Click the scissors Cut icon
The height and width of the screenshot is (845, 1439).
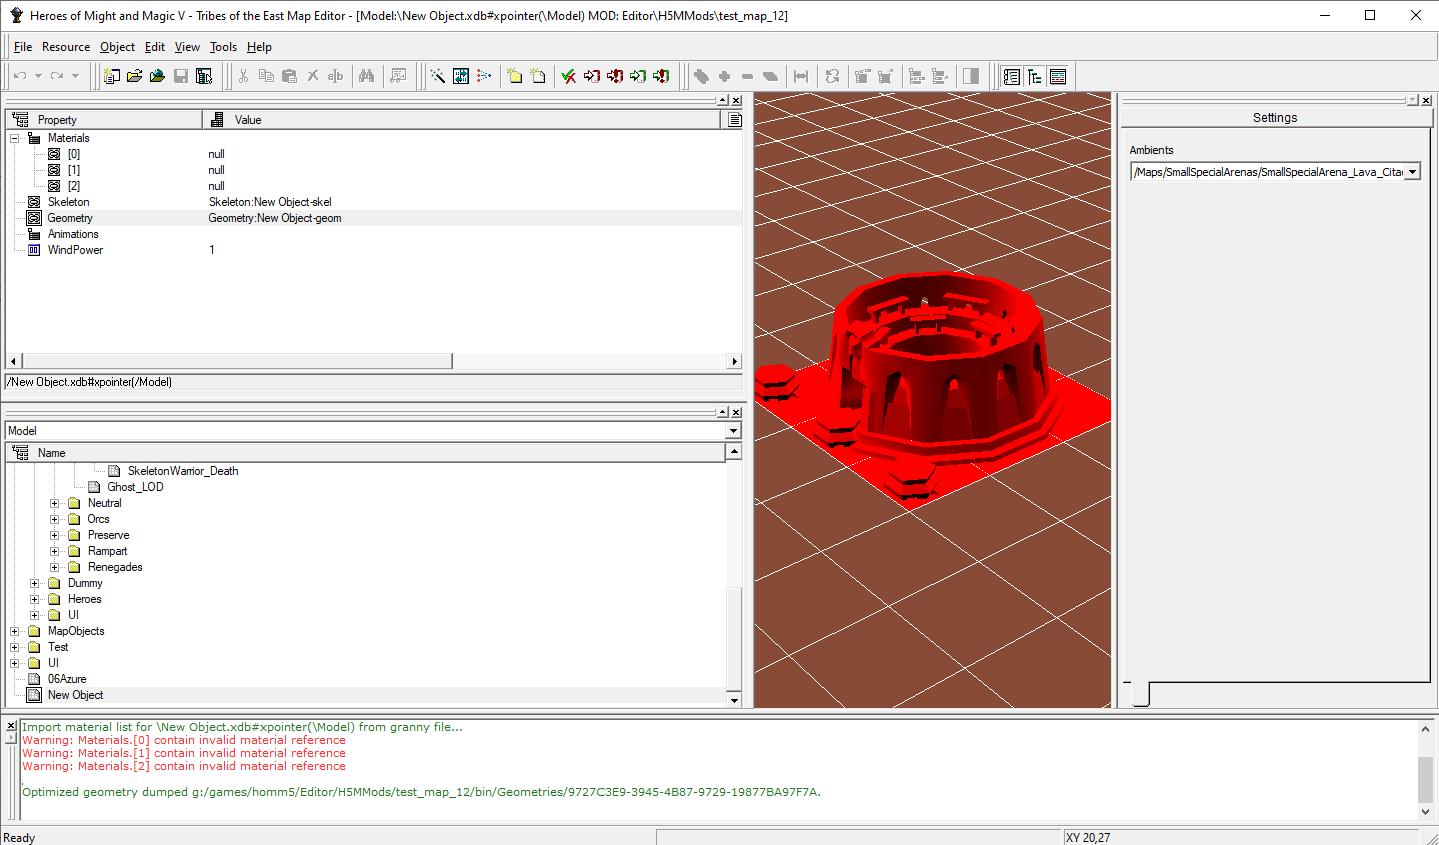tap(243, 76)
